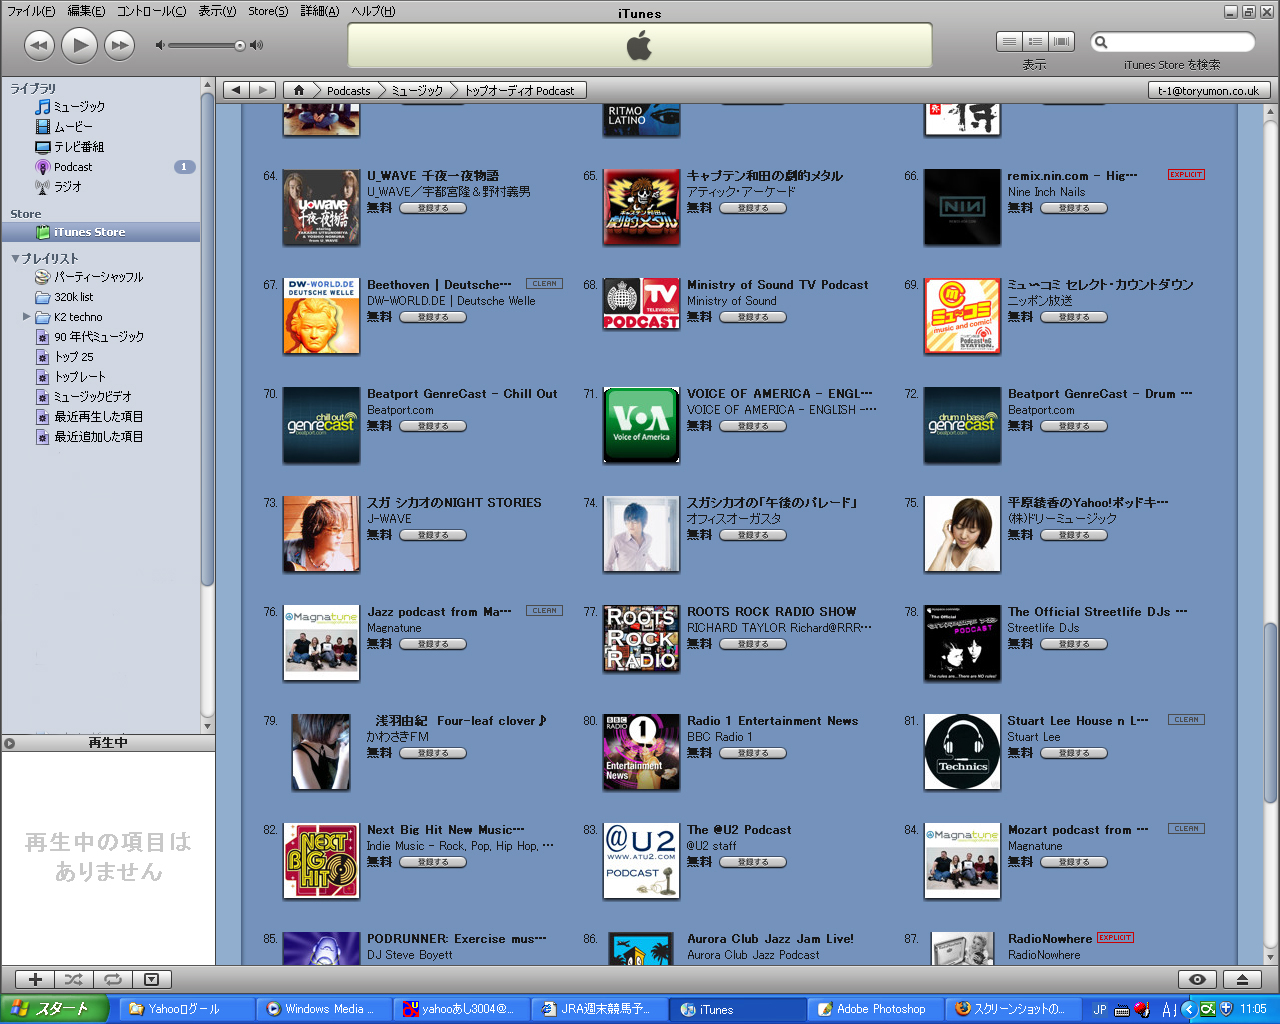Collapse the プレイリスト section
Screen dimensions: 1280x1024
tap(16, 258)
